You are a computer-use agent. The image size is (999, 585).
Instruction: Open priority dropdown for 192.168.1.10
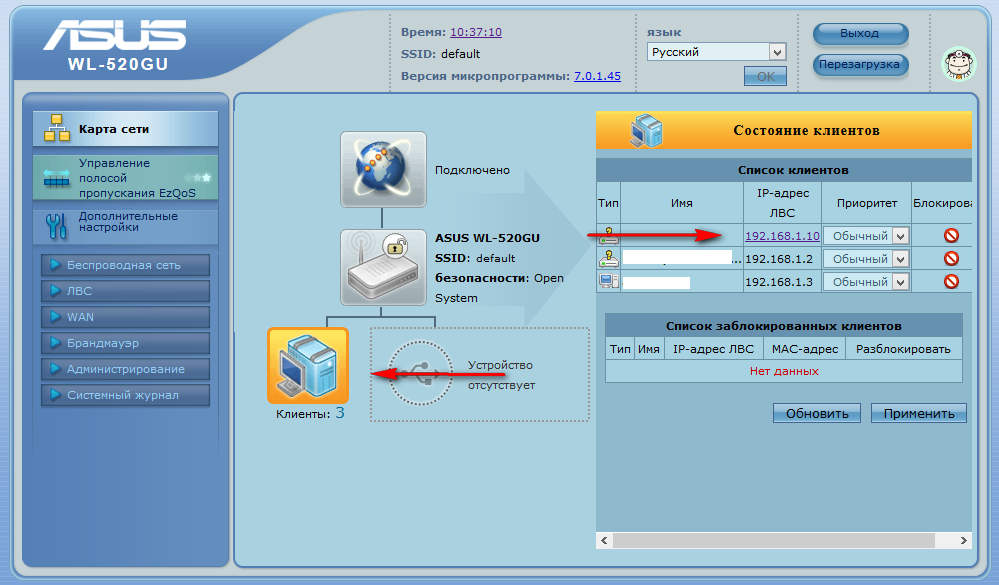click(x=866, y=236)
